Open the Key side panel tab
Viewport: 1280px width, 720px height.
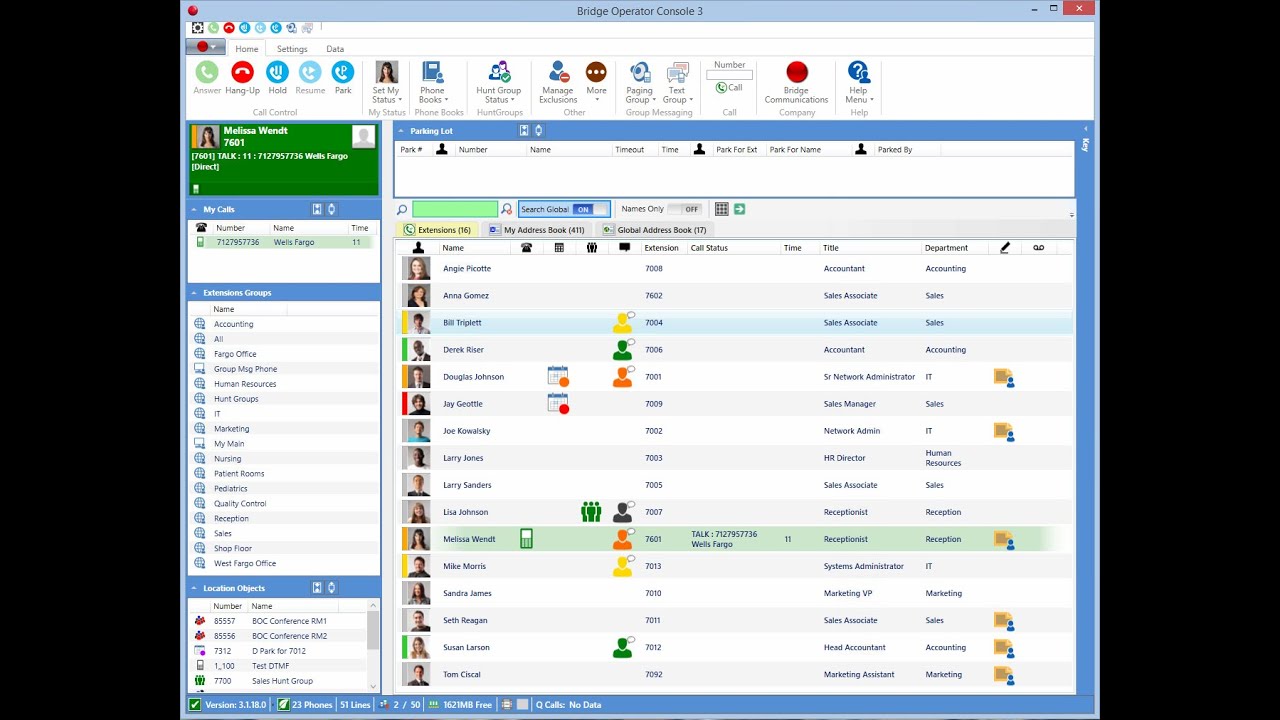tap(1085, 144)
